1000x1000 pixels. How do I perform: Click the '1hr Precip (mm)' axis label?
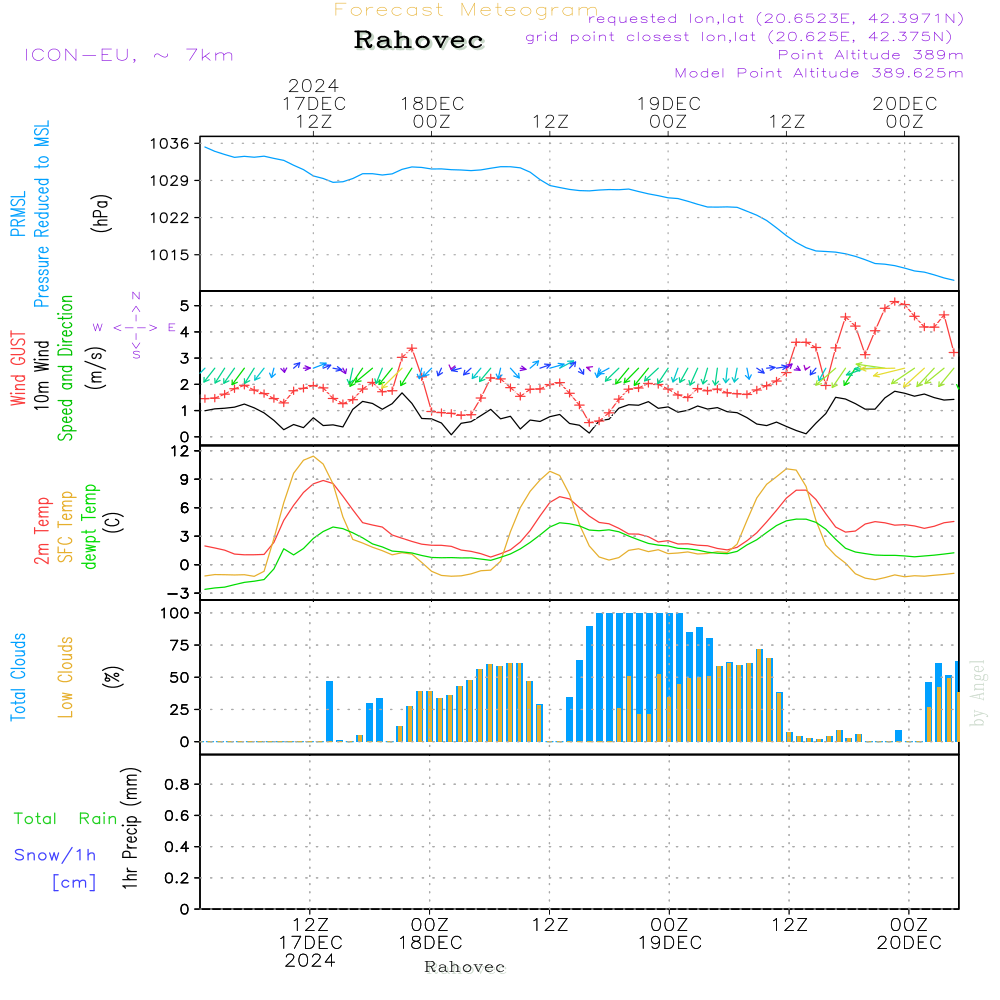[130, 828]
